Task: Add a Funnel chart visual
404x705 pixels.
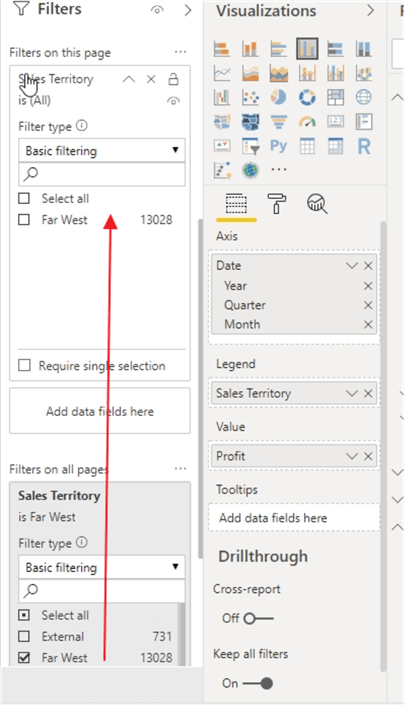Action: tap(279, 121)
